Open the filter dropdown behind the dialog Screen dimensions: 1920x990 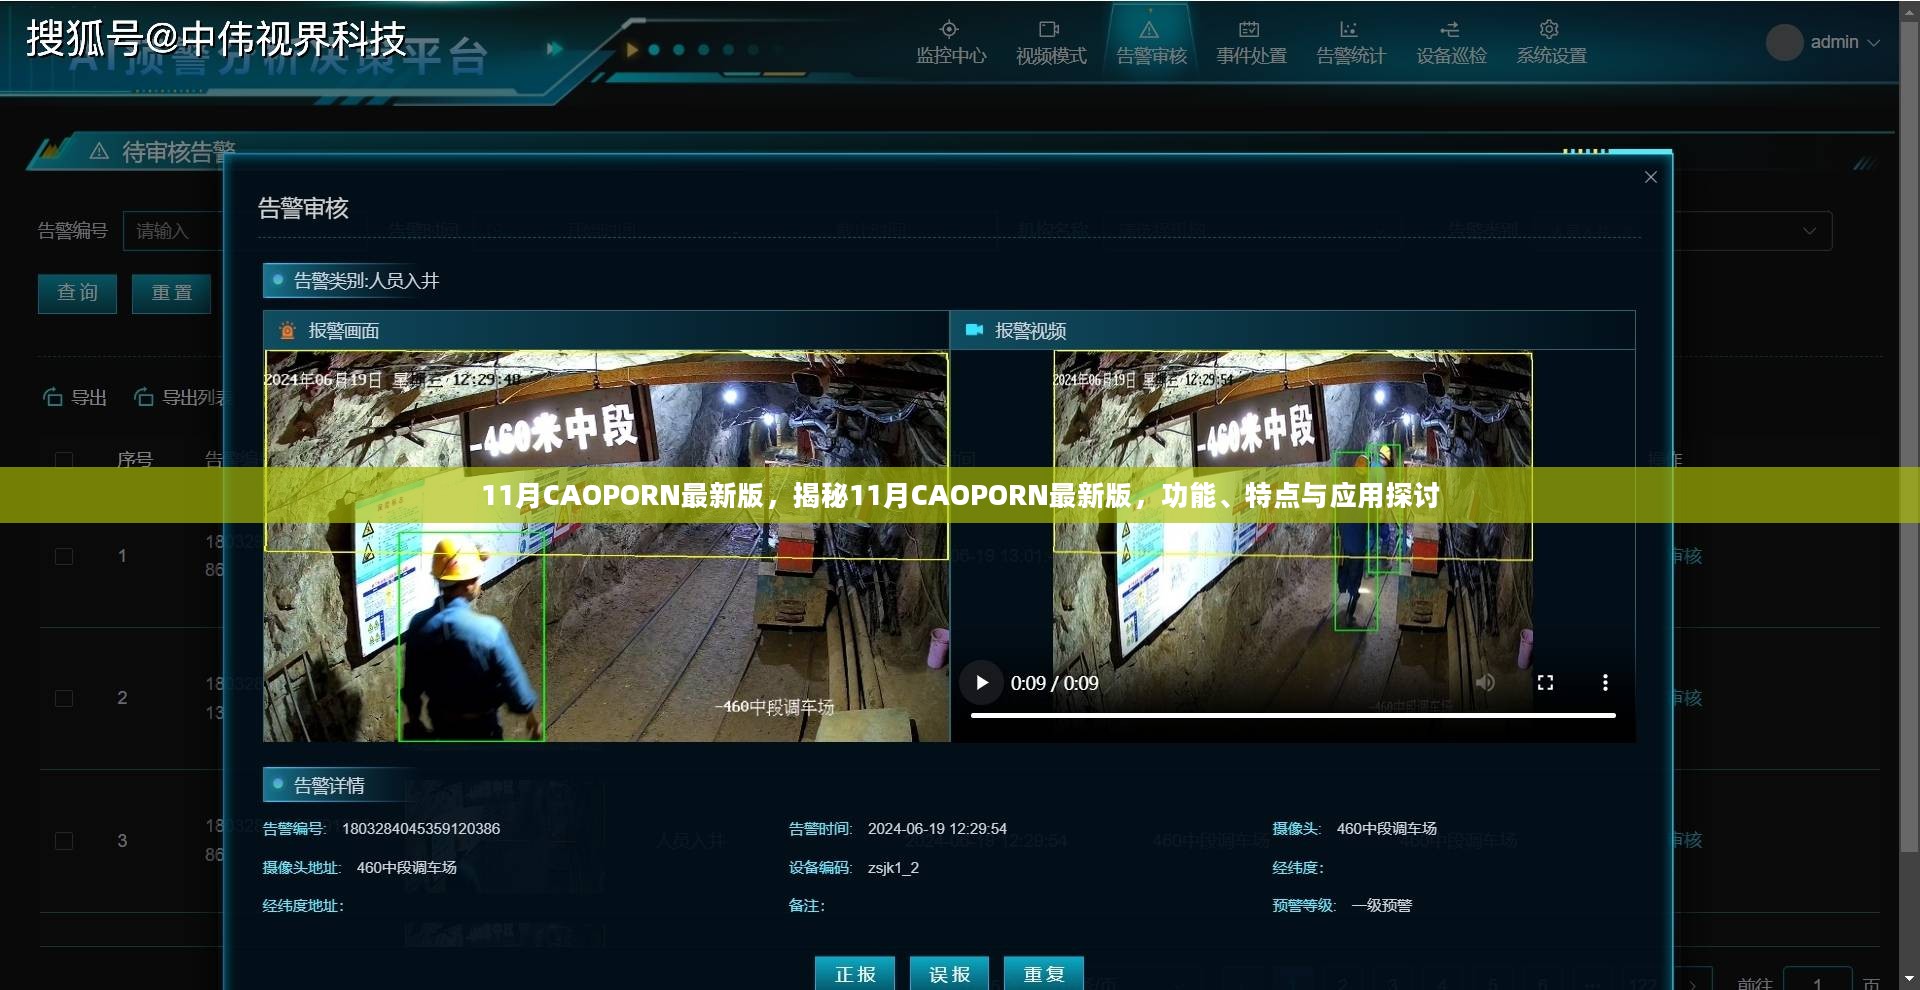pos(1754,231)
